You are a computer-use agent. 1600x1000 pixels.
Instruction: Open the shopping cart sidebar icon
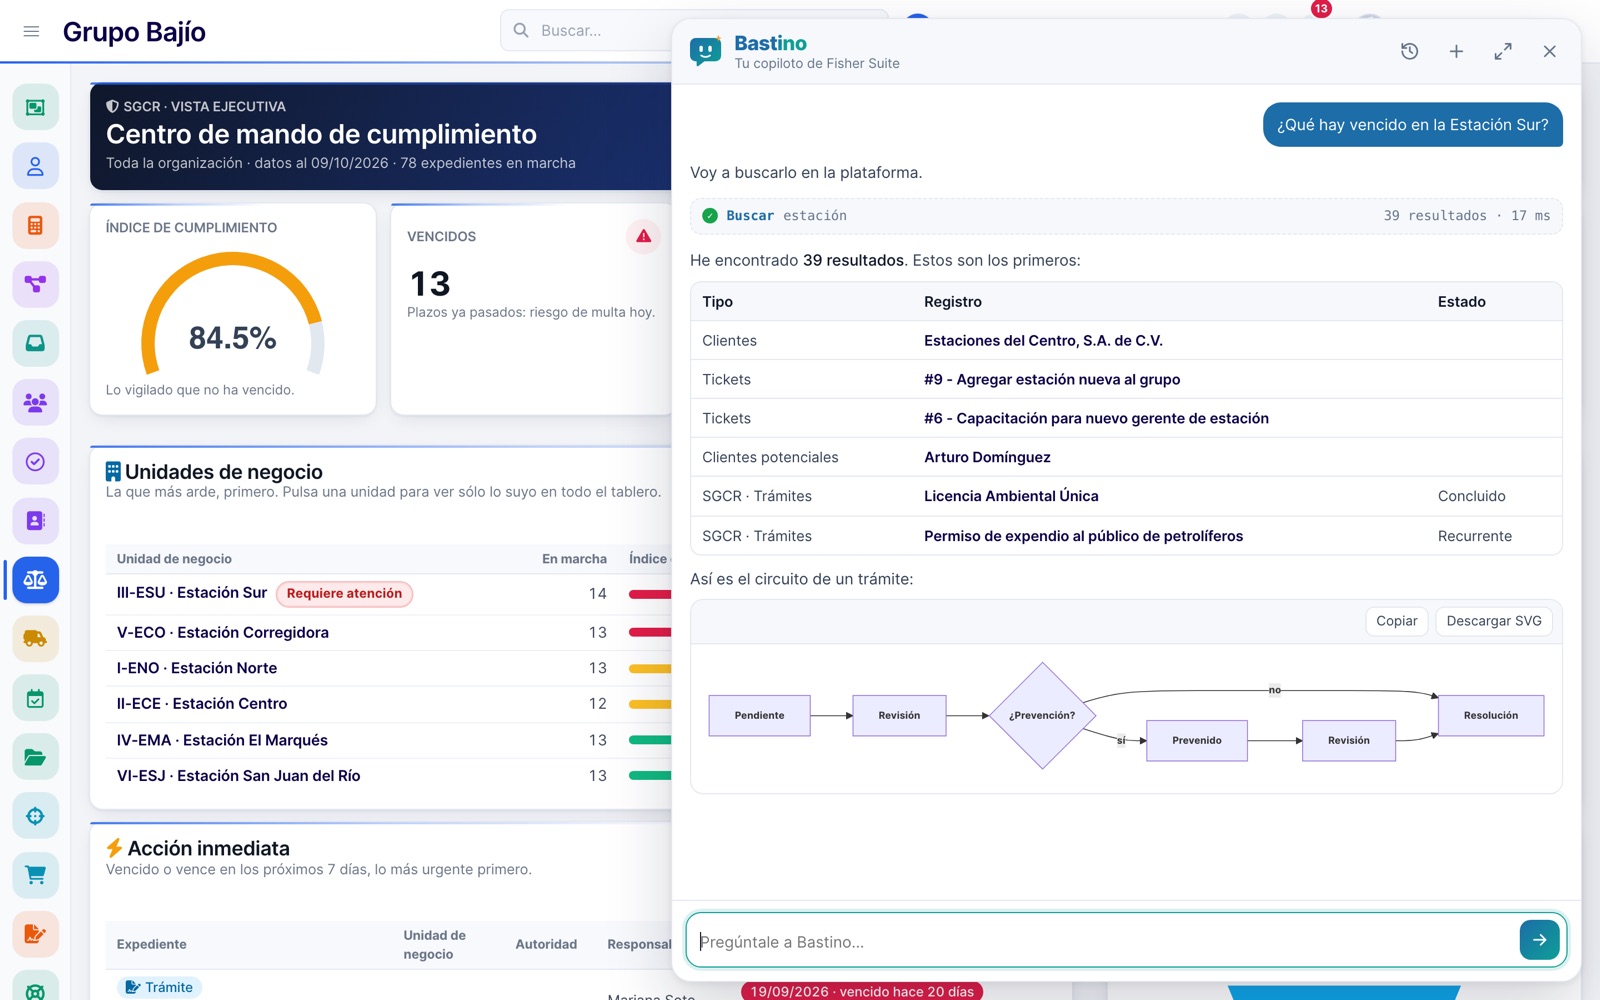(35, 874)
